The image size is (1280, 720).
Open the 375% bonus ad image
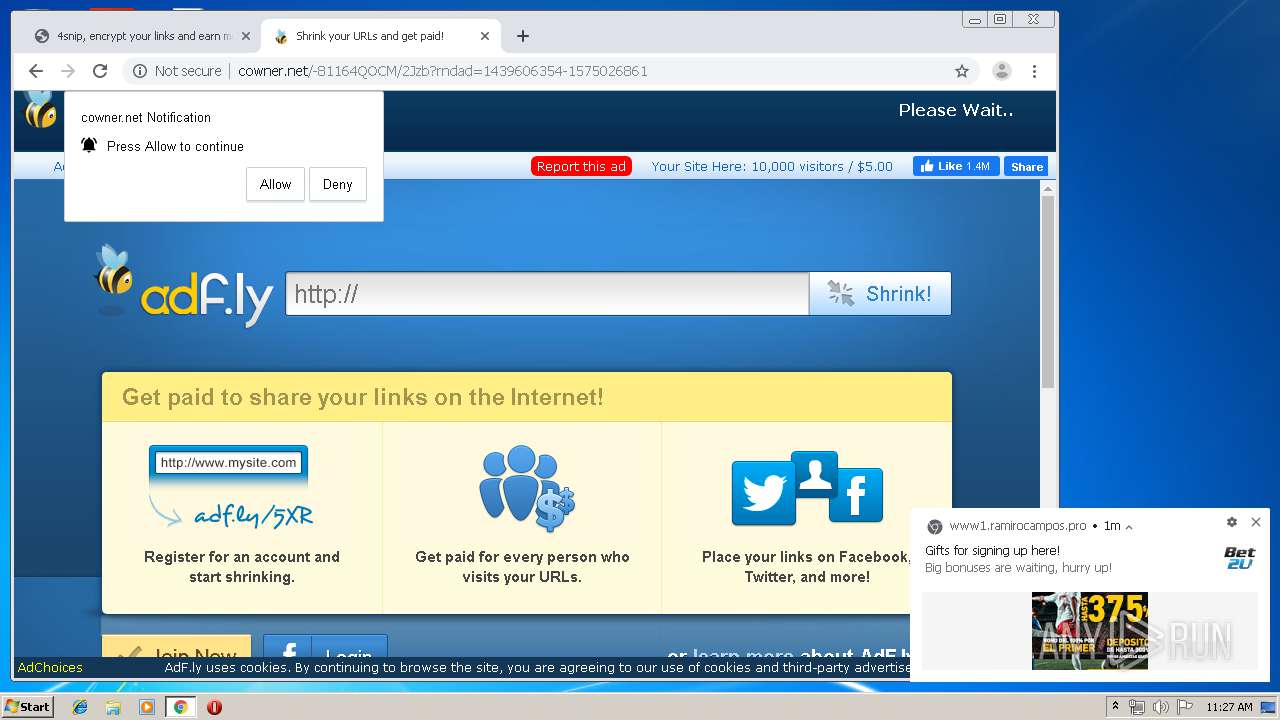point(1090,631)
